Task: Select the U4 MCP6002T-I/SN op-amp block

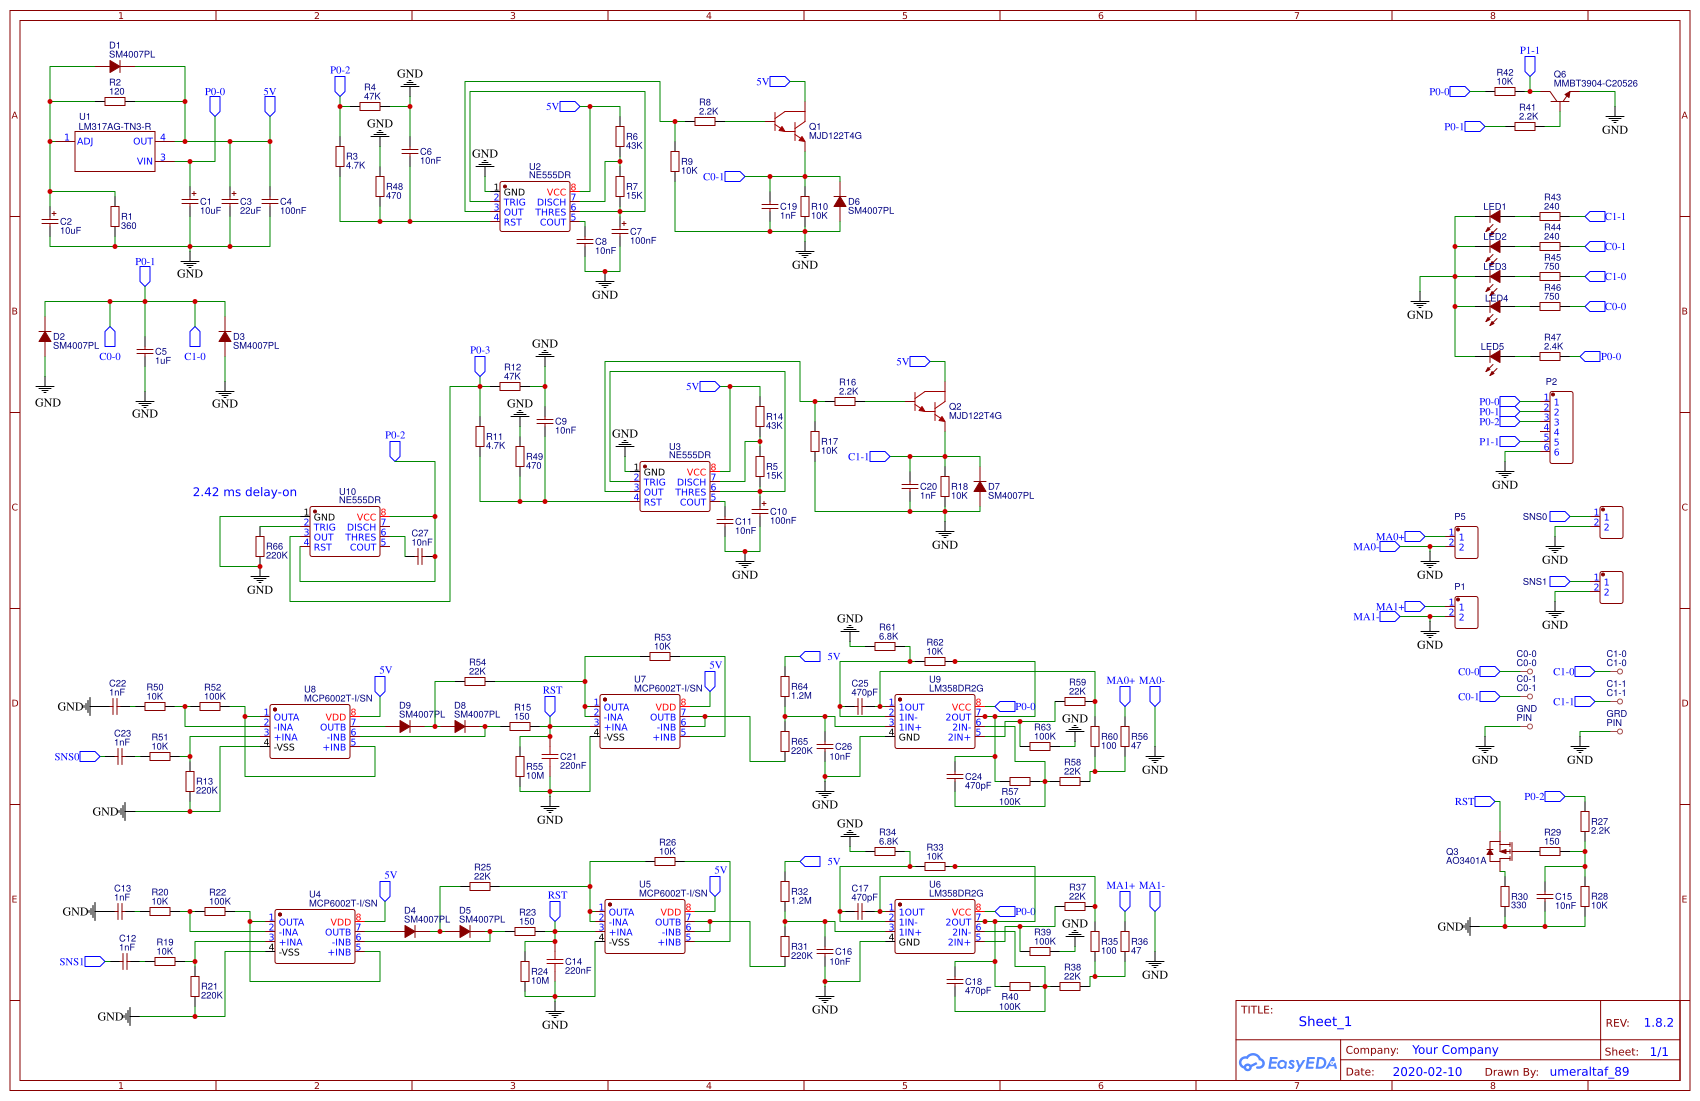Action: click(x=315, y=936)
